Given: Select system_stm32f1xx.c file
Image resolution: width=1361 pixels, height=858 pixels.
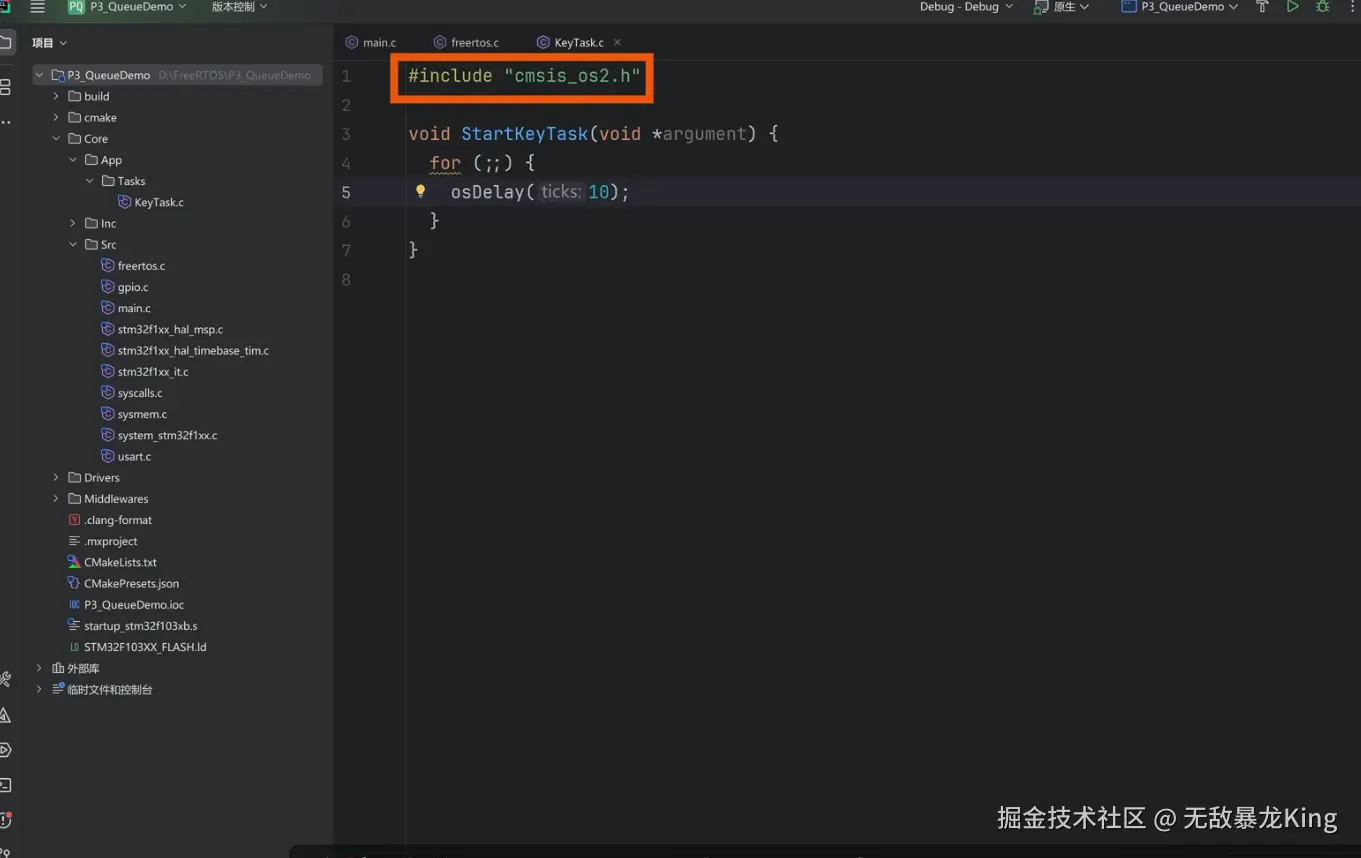Looking at the screenshot, I should coord(167,435).
